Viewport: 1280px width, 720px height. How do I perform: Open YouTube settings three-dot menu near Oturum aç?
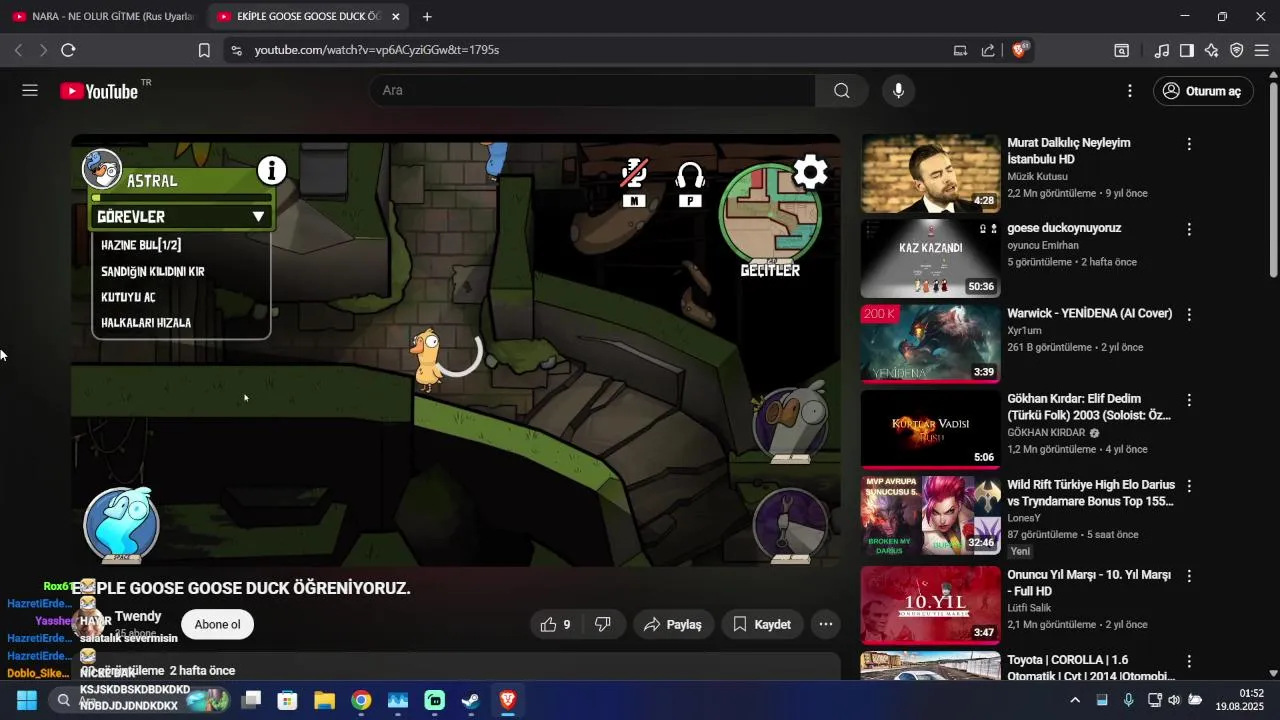coord(1130,91)
